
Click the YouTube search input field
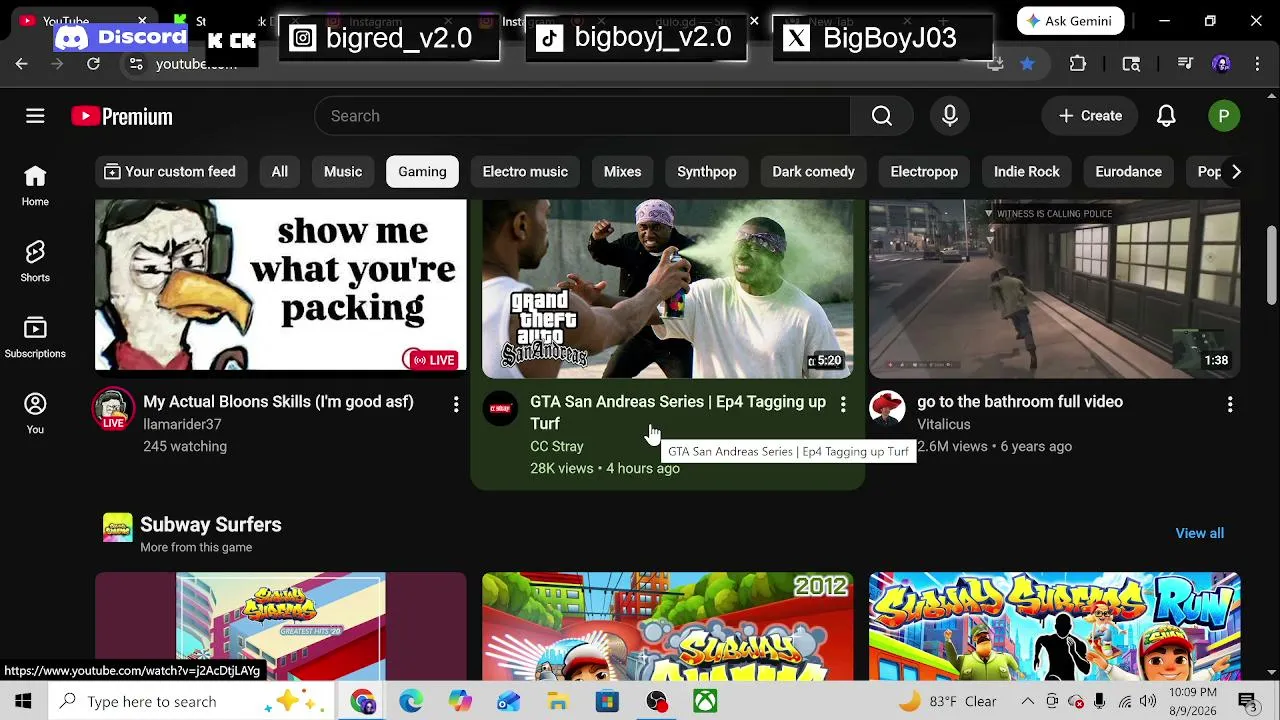pos(583,116)
